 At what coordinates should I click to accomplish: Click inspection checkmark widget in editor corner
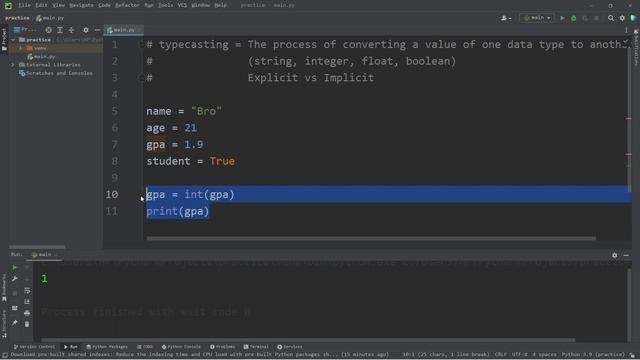pyautogui.click(x=625, y=42)
